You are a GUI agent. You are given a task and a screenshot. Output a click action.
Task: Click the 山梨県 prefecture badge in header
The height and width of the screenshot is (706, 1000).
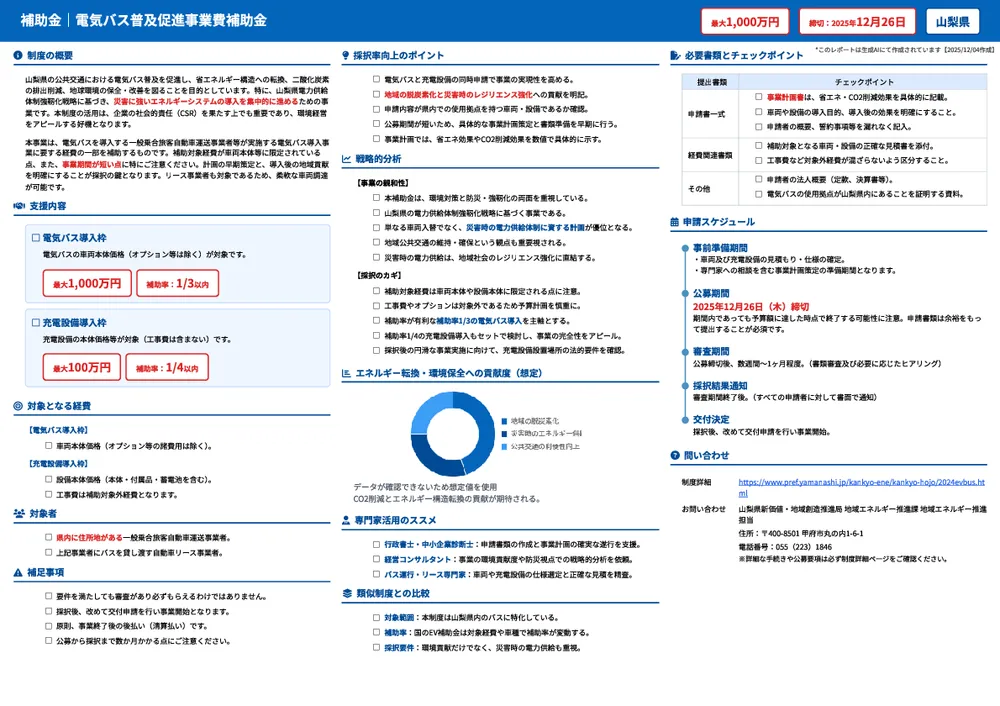(x=953, y=21)
